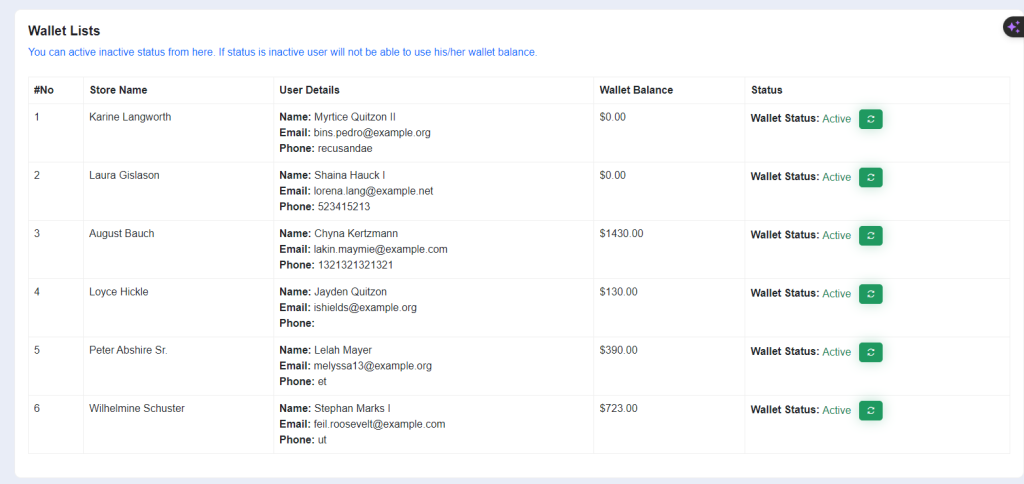
Task: Click Active status in Karine Langworth row
Action: click(837, 119)
